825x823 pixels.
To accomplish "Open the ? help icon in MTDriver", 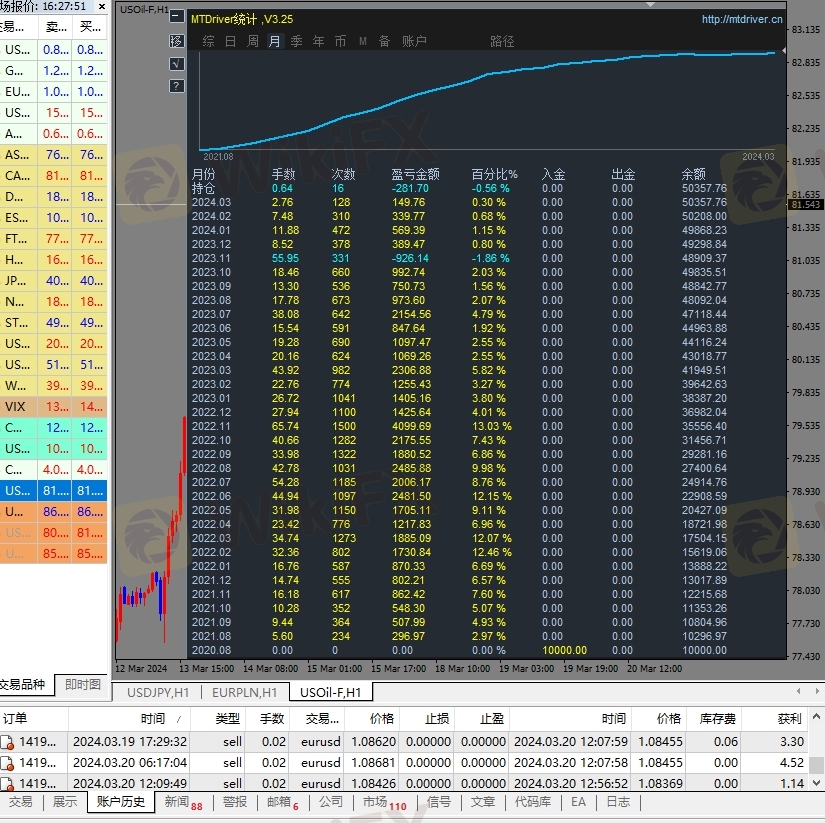I will 177,86.
